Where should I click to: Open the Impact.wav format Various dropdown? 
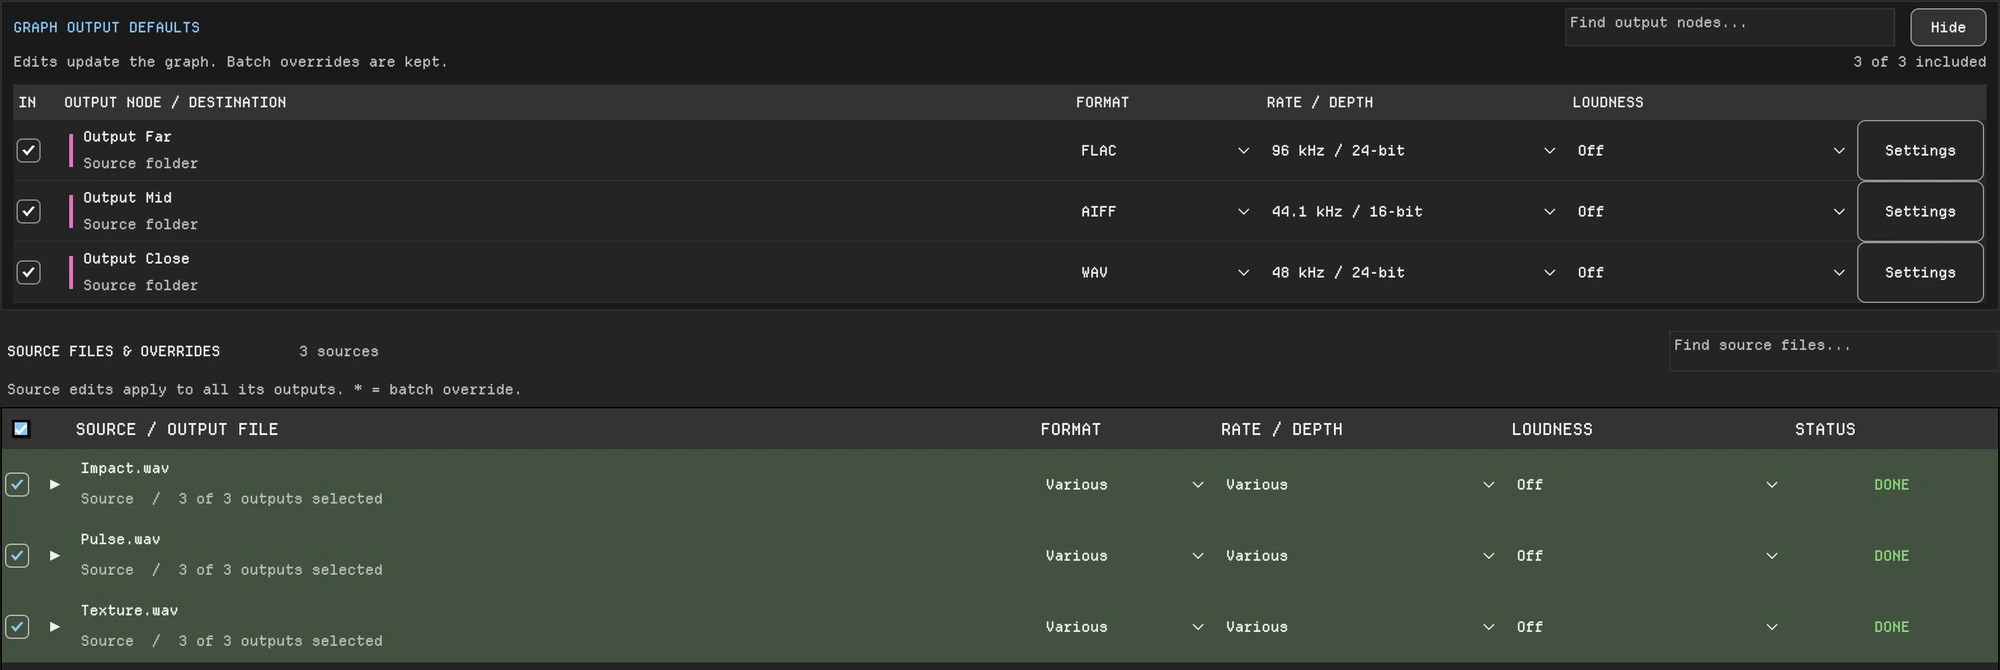[x=1124, y=485]
